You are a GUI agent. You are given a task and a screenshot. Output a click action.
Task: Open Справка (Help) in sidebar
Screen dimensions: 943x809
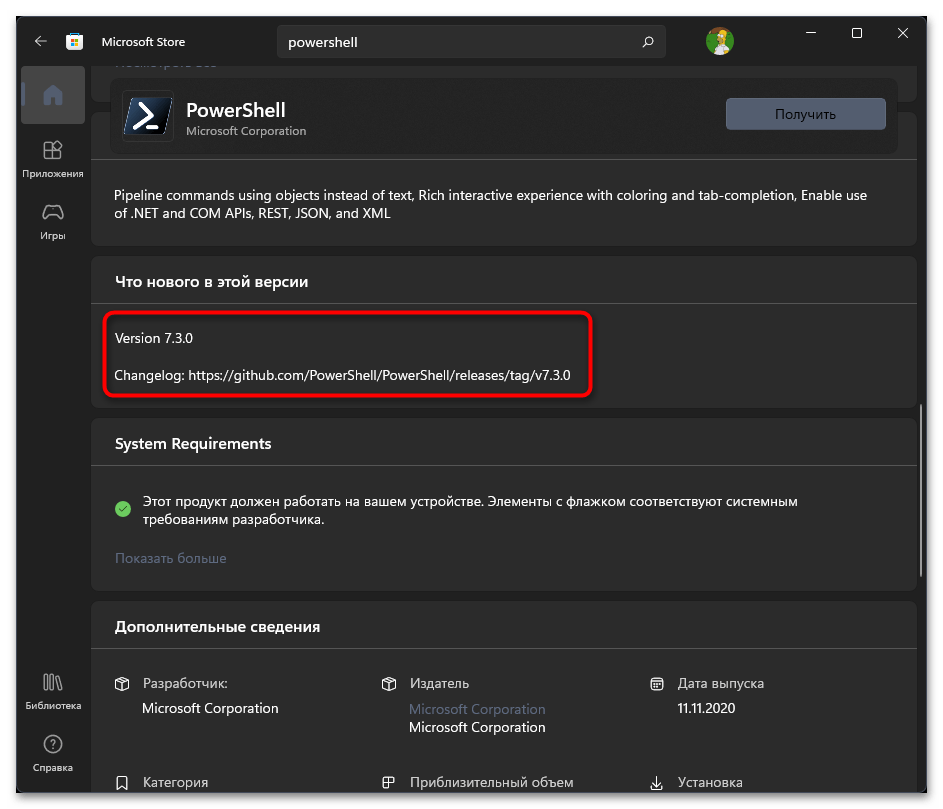coord(53,753)
